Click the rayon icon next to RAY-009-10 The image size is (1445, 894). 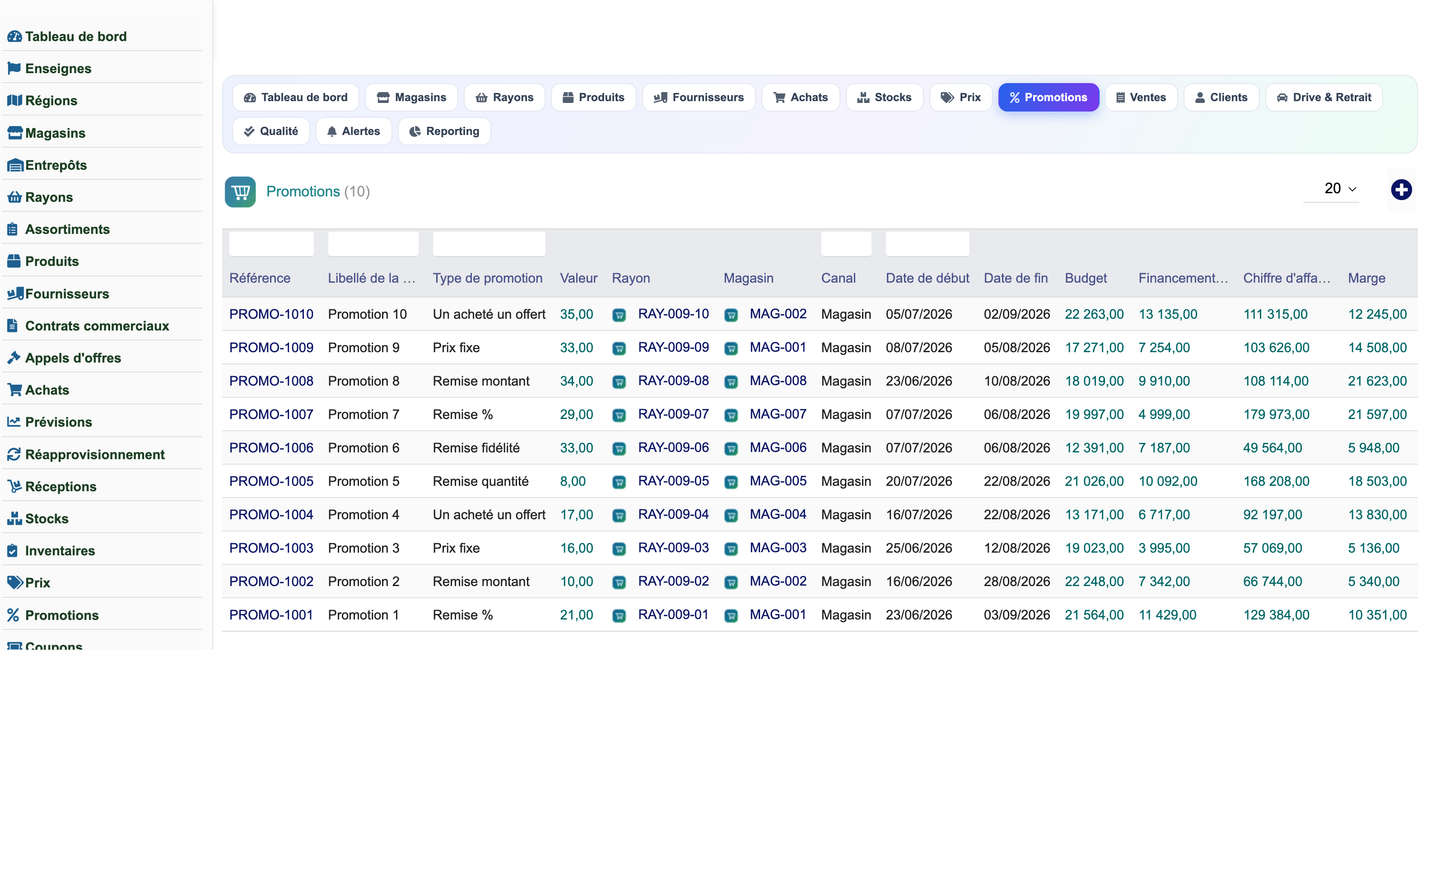(619, 315)
